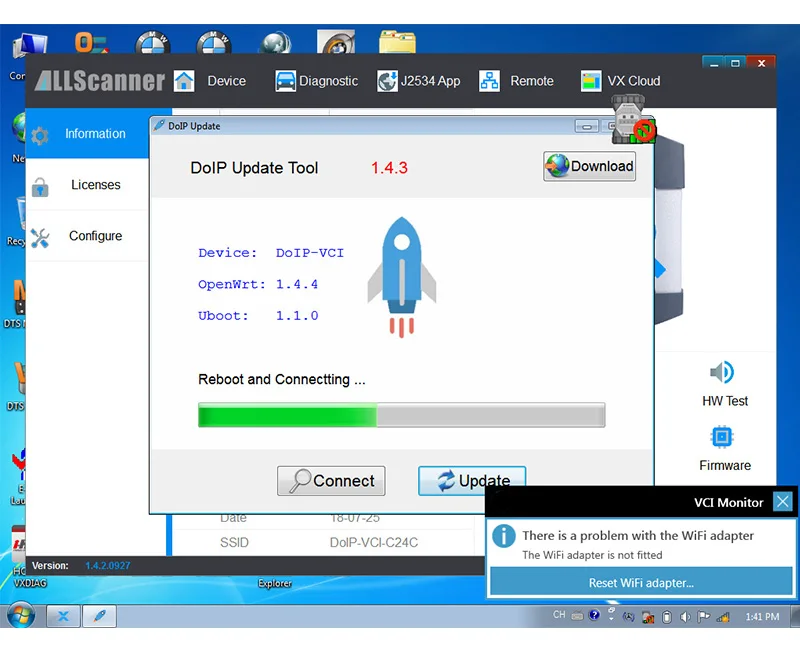Click the J2534 App globe icon

click(x=387, y=81)
